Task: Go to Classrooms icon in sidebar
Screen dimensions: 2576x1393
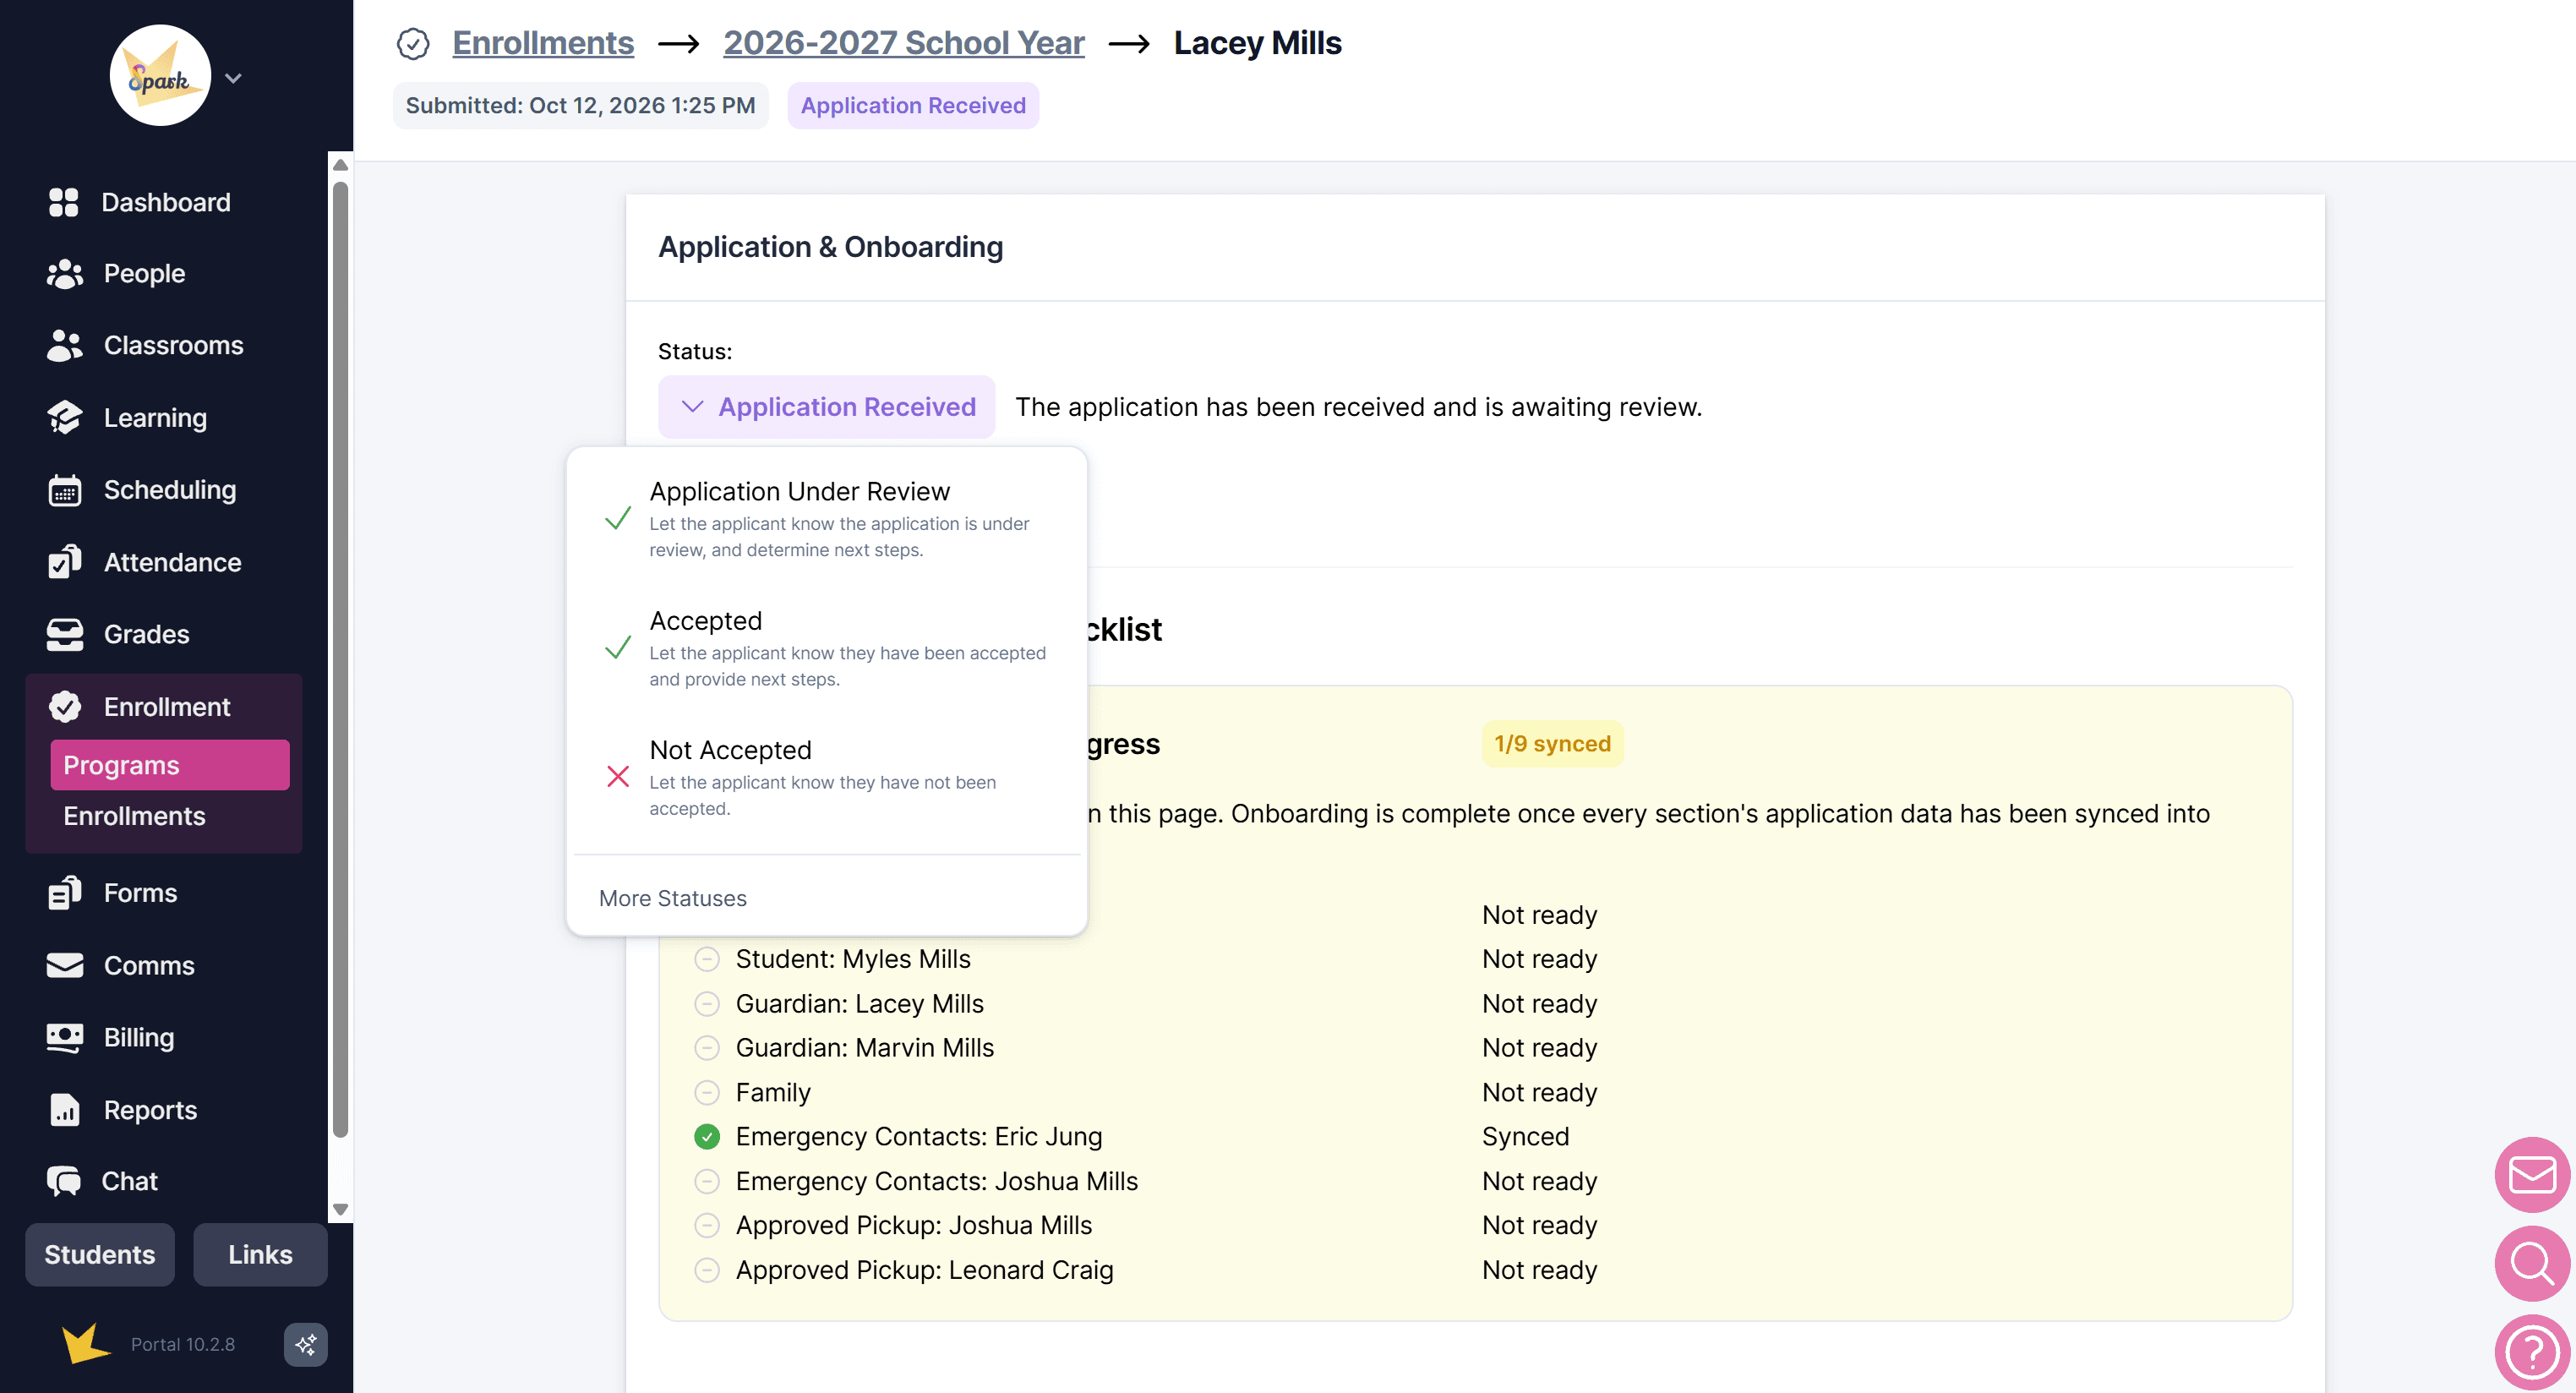Action: pyautogui.click(x=65, y=345)
